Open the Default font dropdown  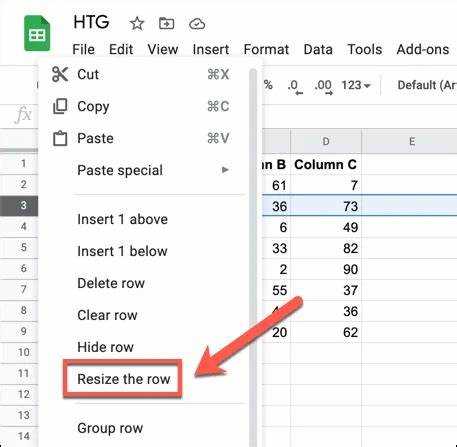click(427, 85)
